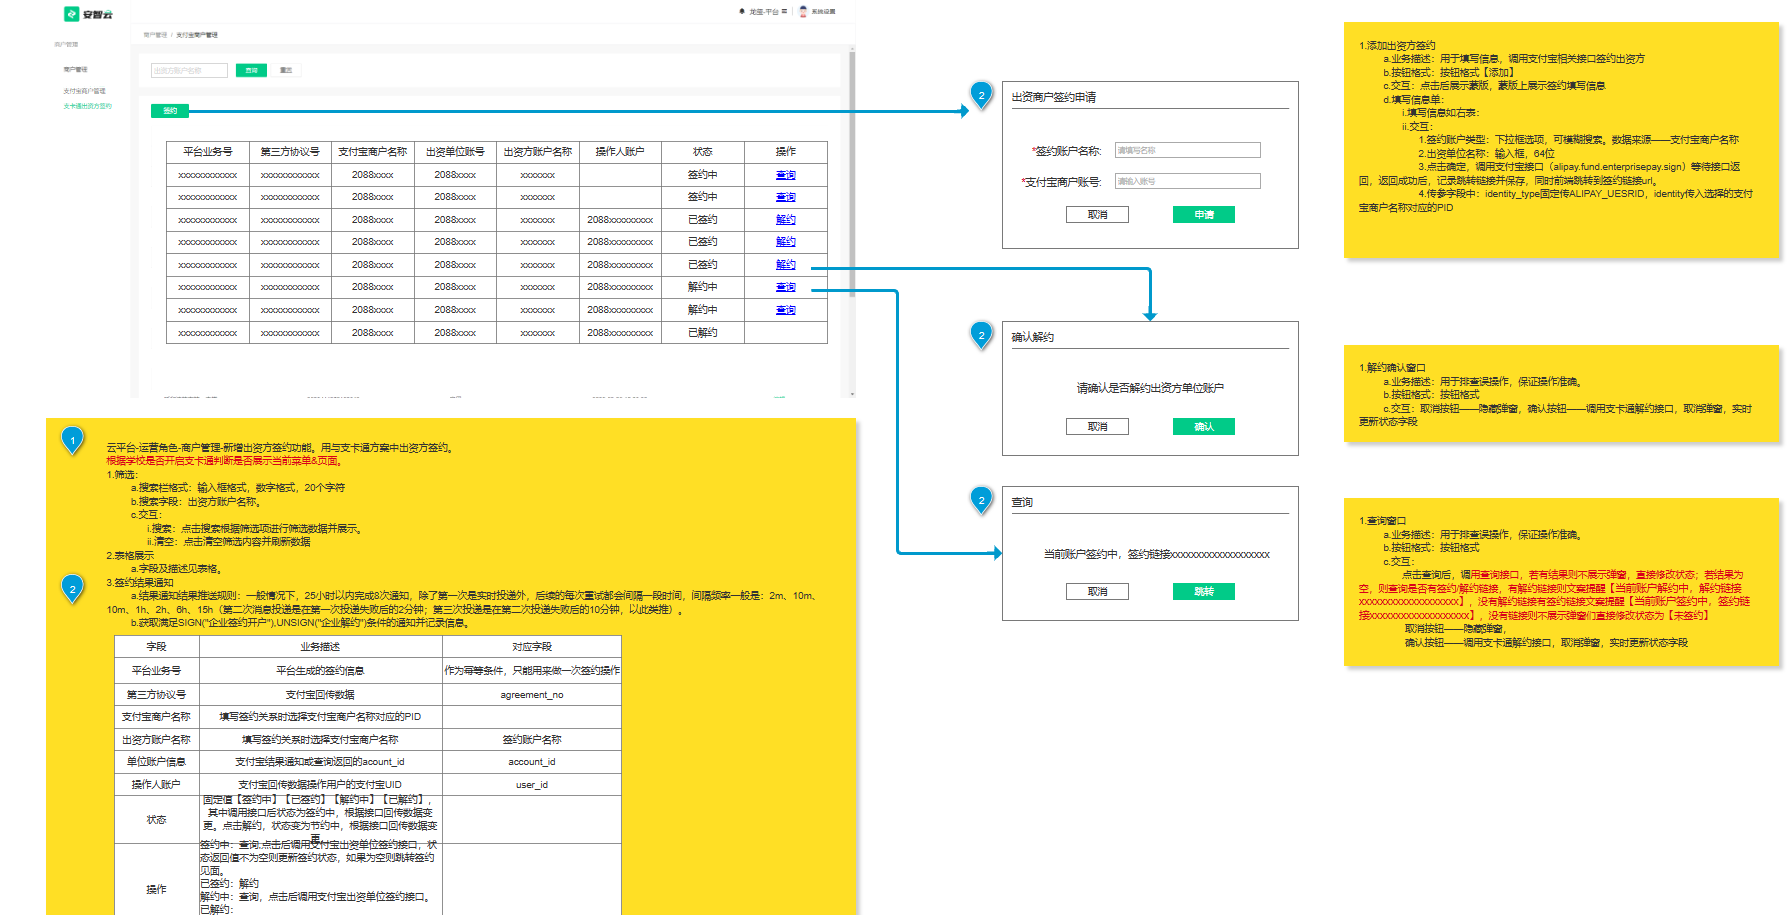Click the green 查询 search button
The height and width of the screenshot is (915, 1792).
252,70
